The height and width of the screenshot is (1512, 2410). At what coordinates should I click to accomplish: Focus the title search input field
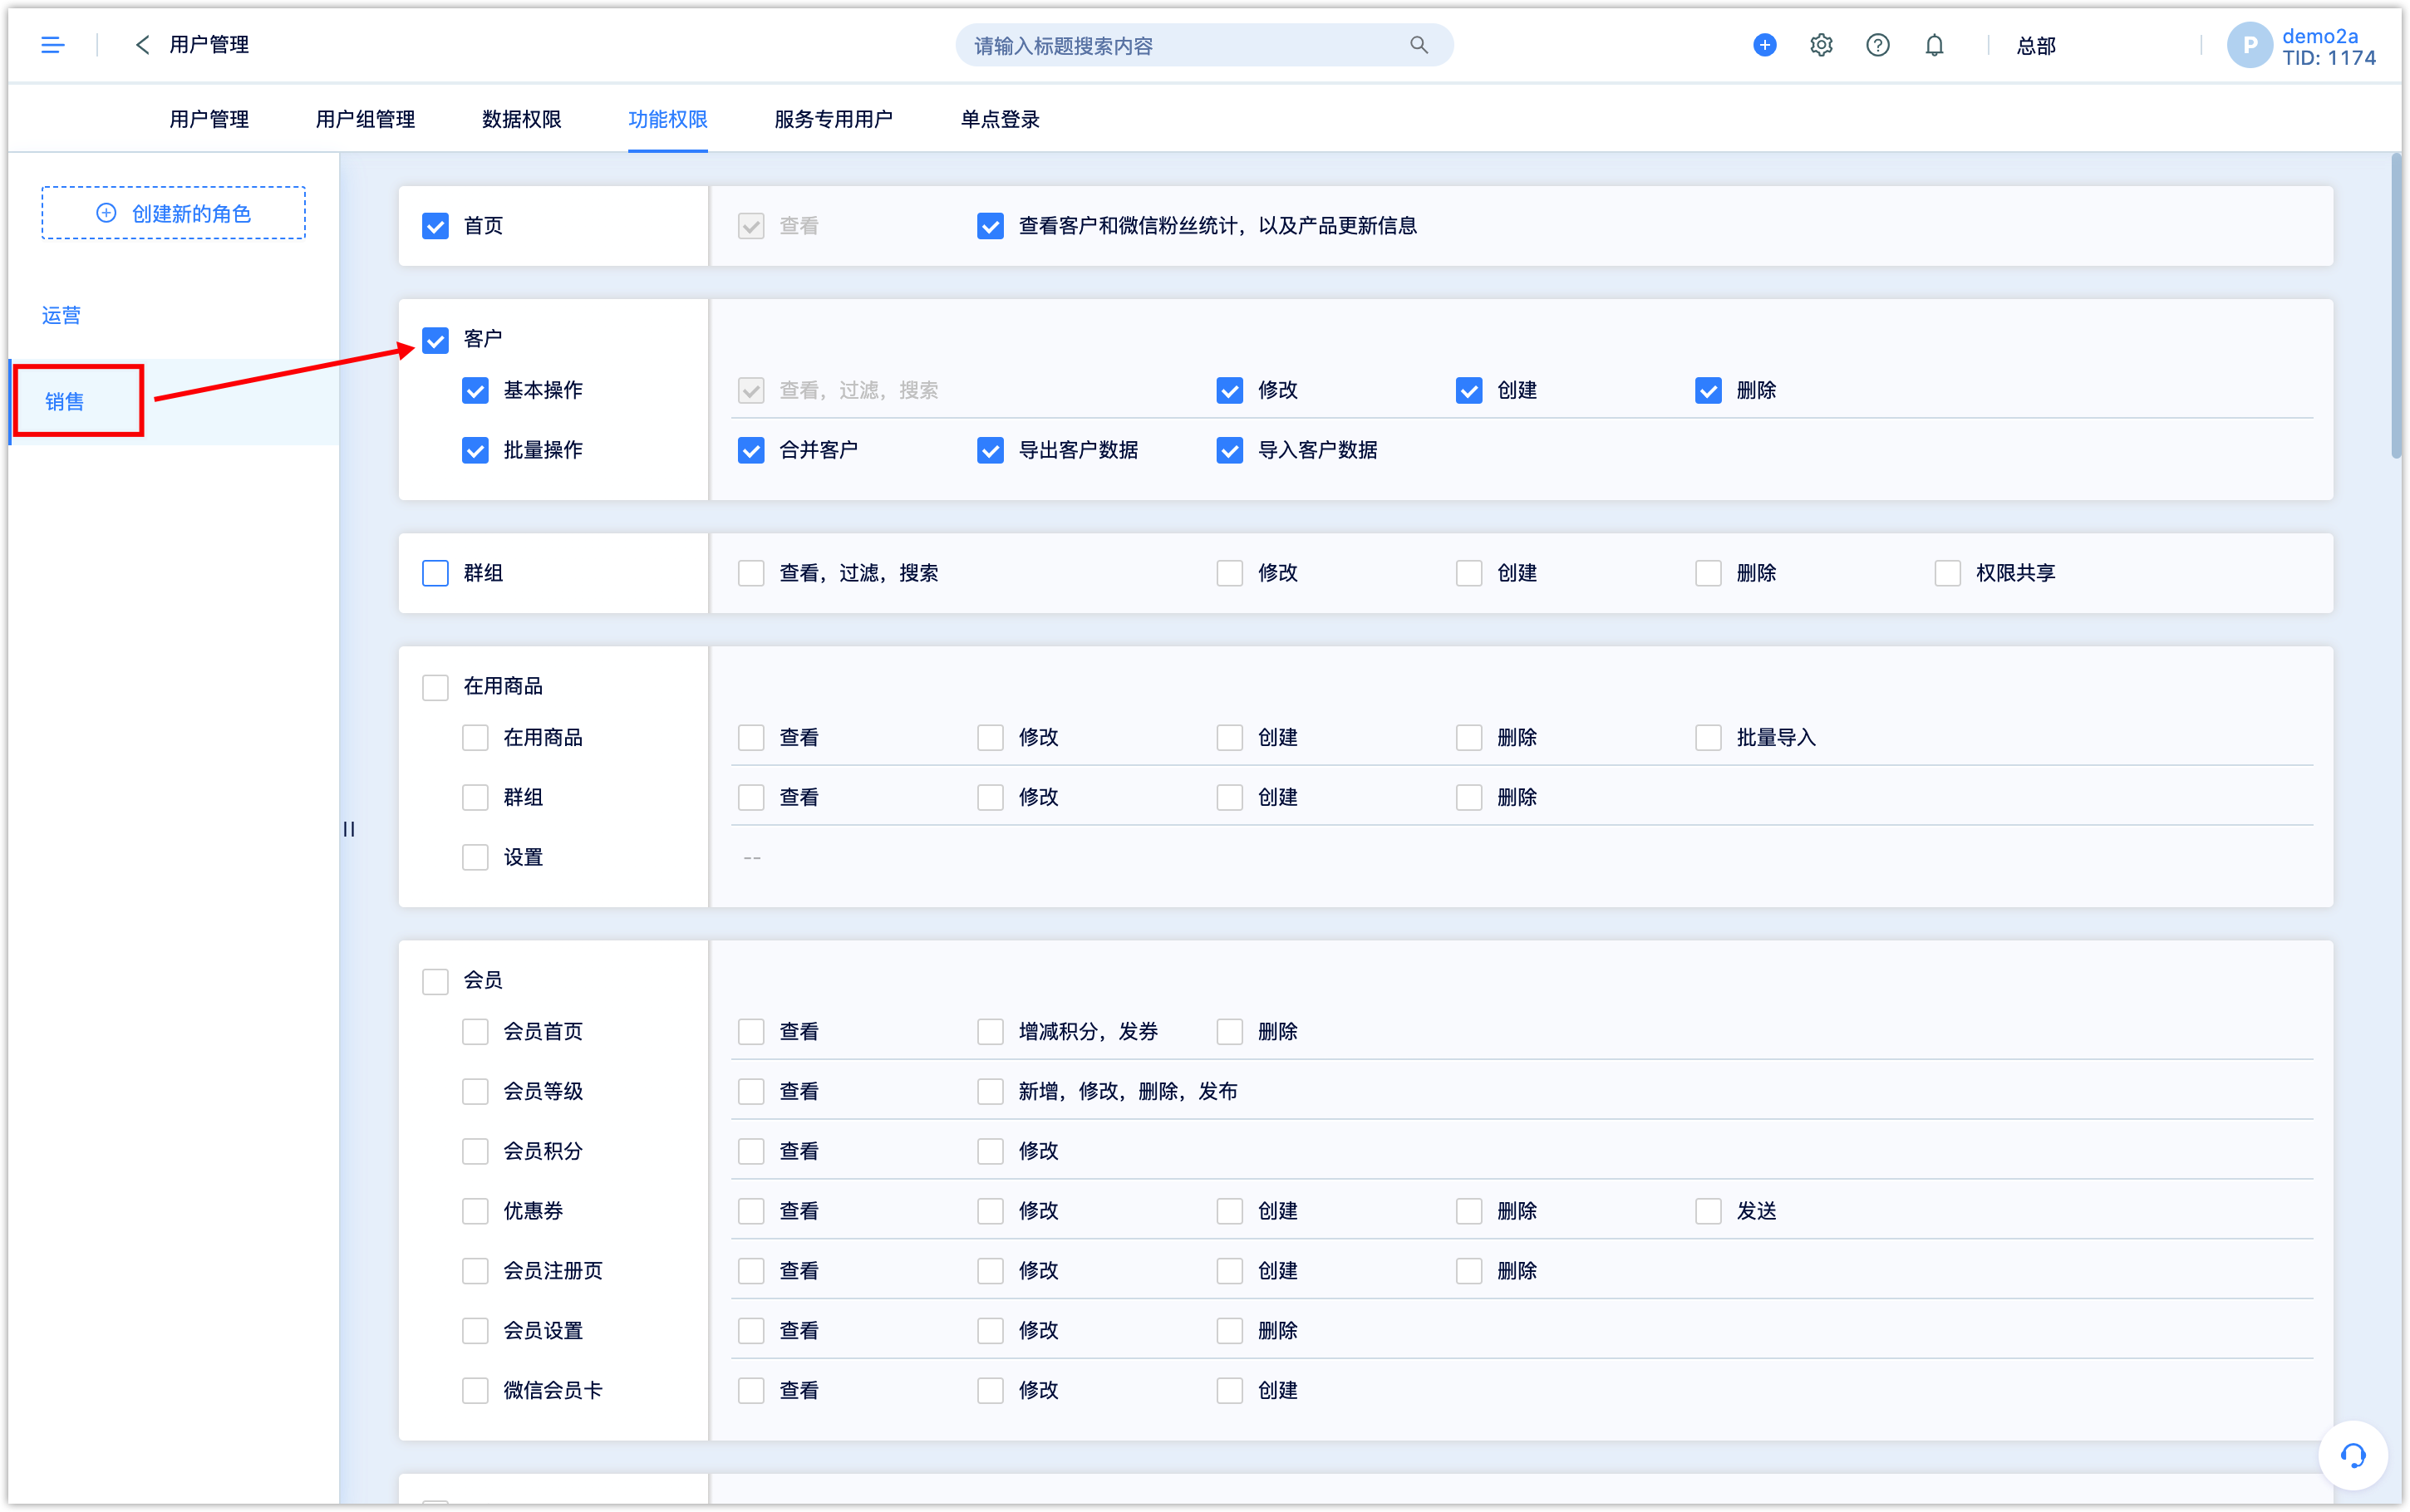pos(1203,45)
